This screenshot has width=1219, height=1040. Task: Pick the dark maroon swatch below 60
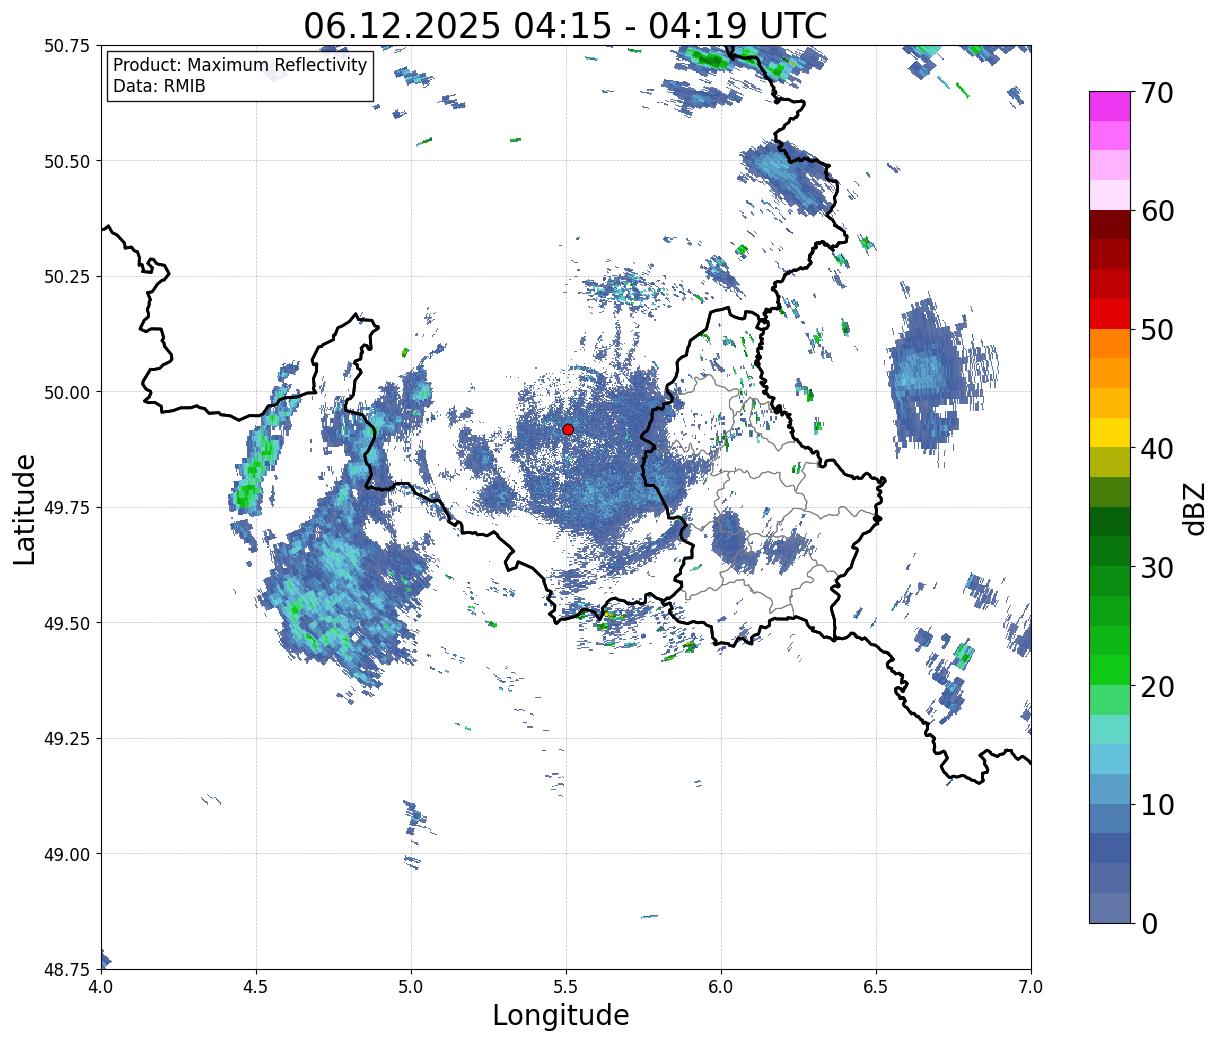(x=1110, y=225)
